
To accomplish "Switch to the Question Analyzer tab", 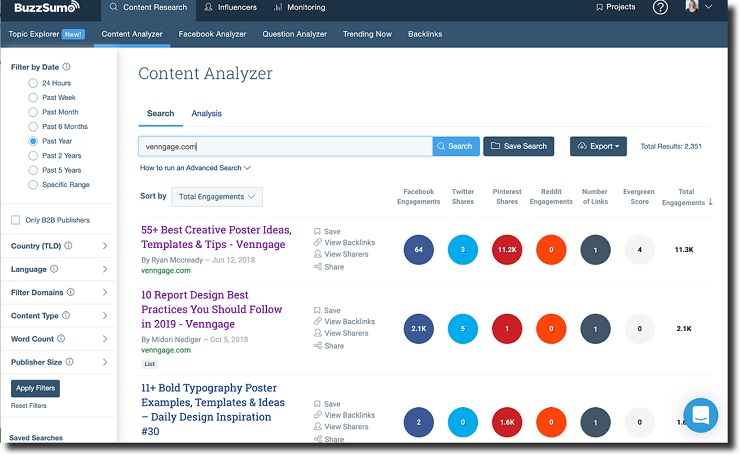I will [x=294, y=34].
